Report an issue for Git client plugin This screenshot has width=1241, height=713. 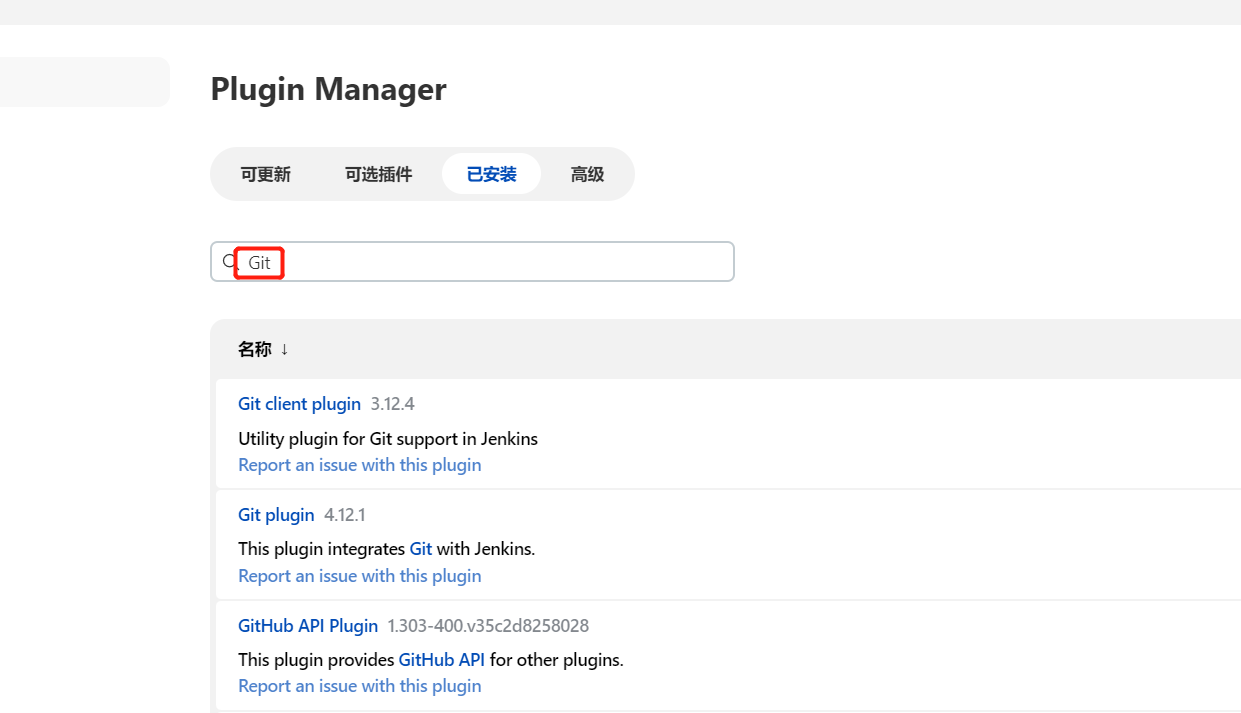(x=360, y=465)
